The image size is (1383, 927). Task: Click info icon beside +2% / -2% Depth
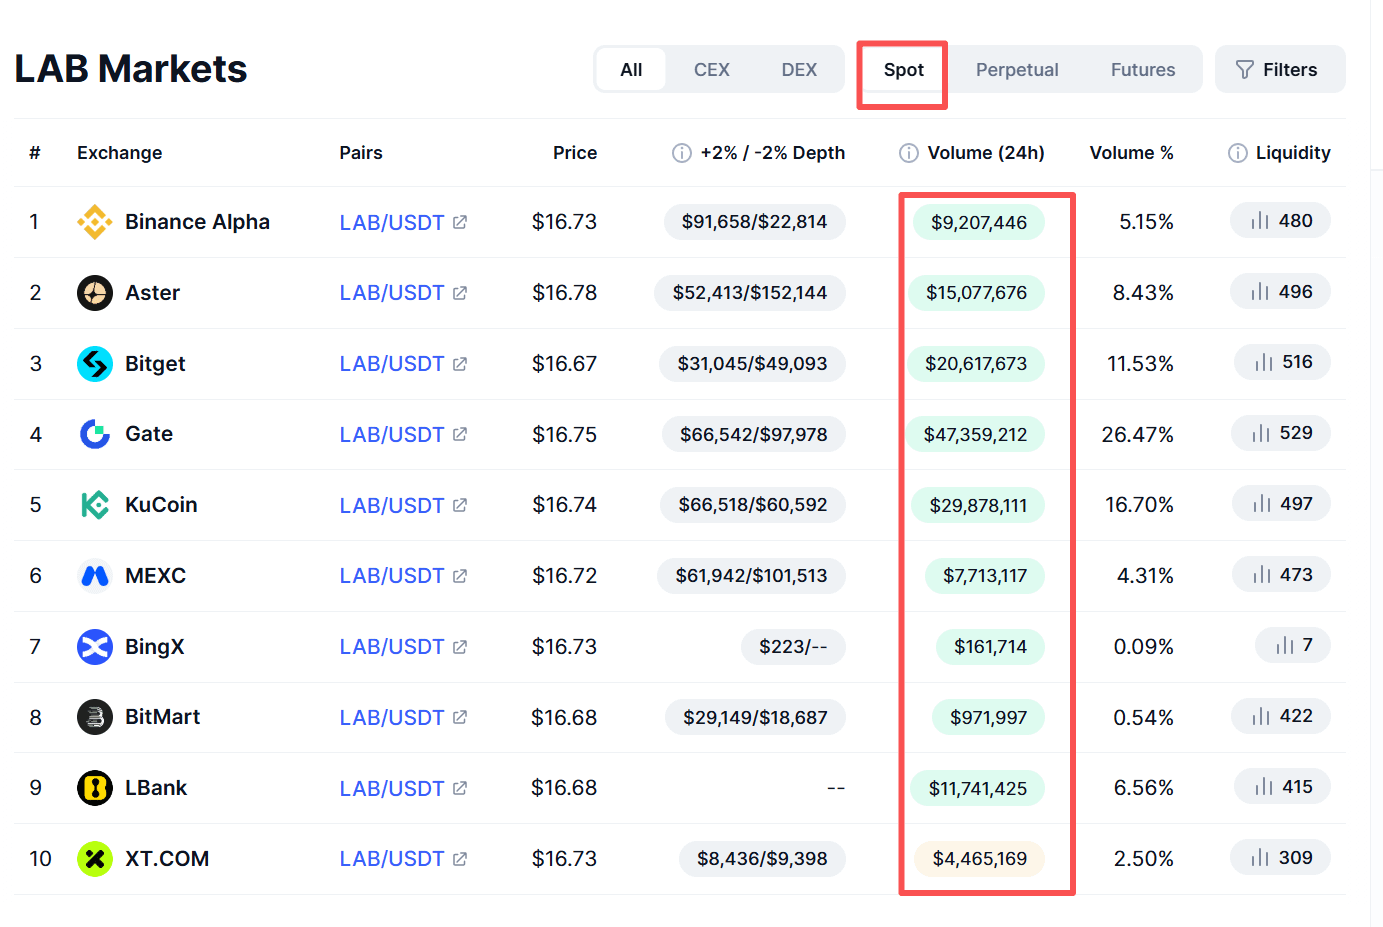(682, 153)
